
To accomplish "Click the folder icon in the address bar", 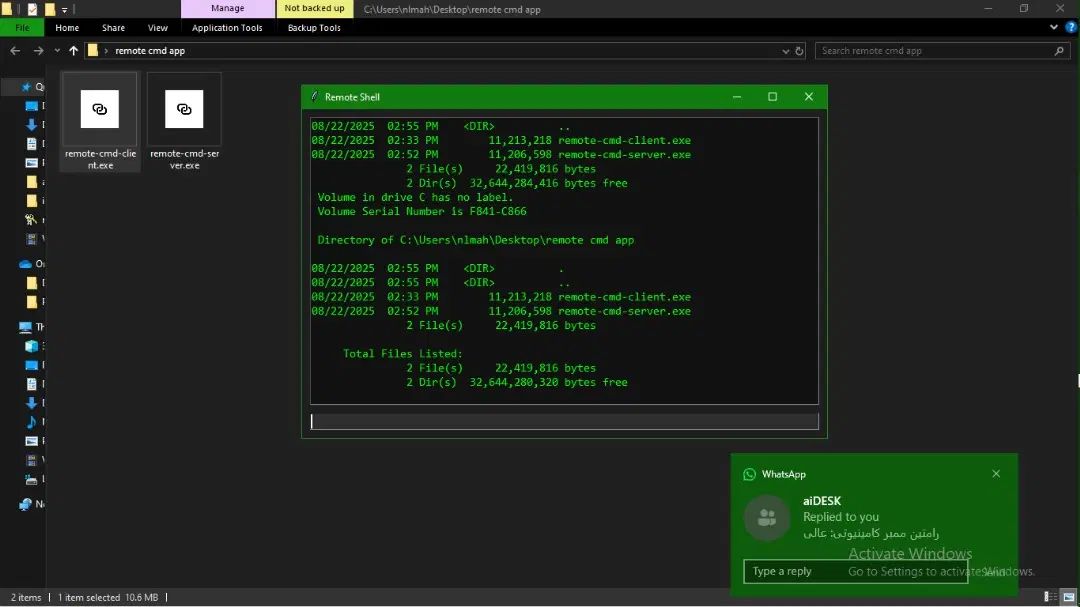I will click(x=93, y=50).
